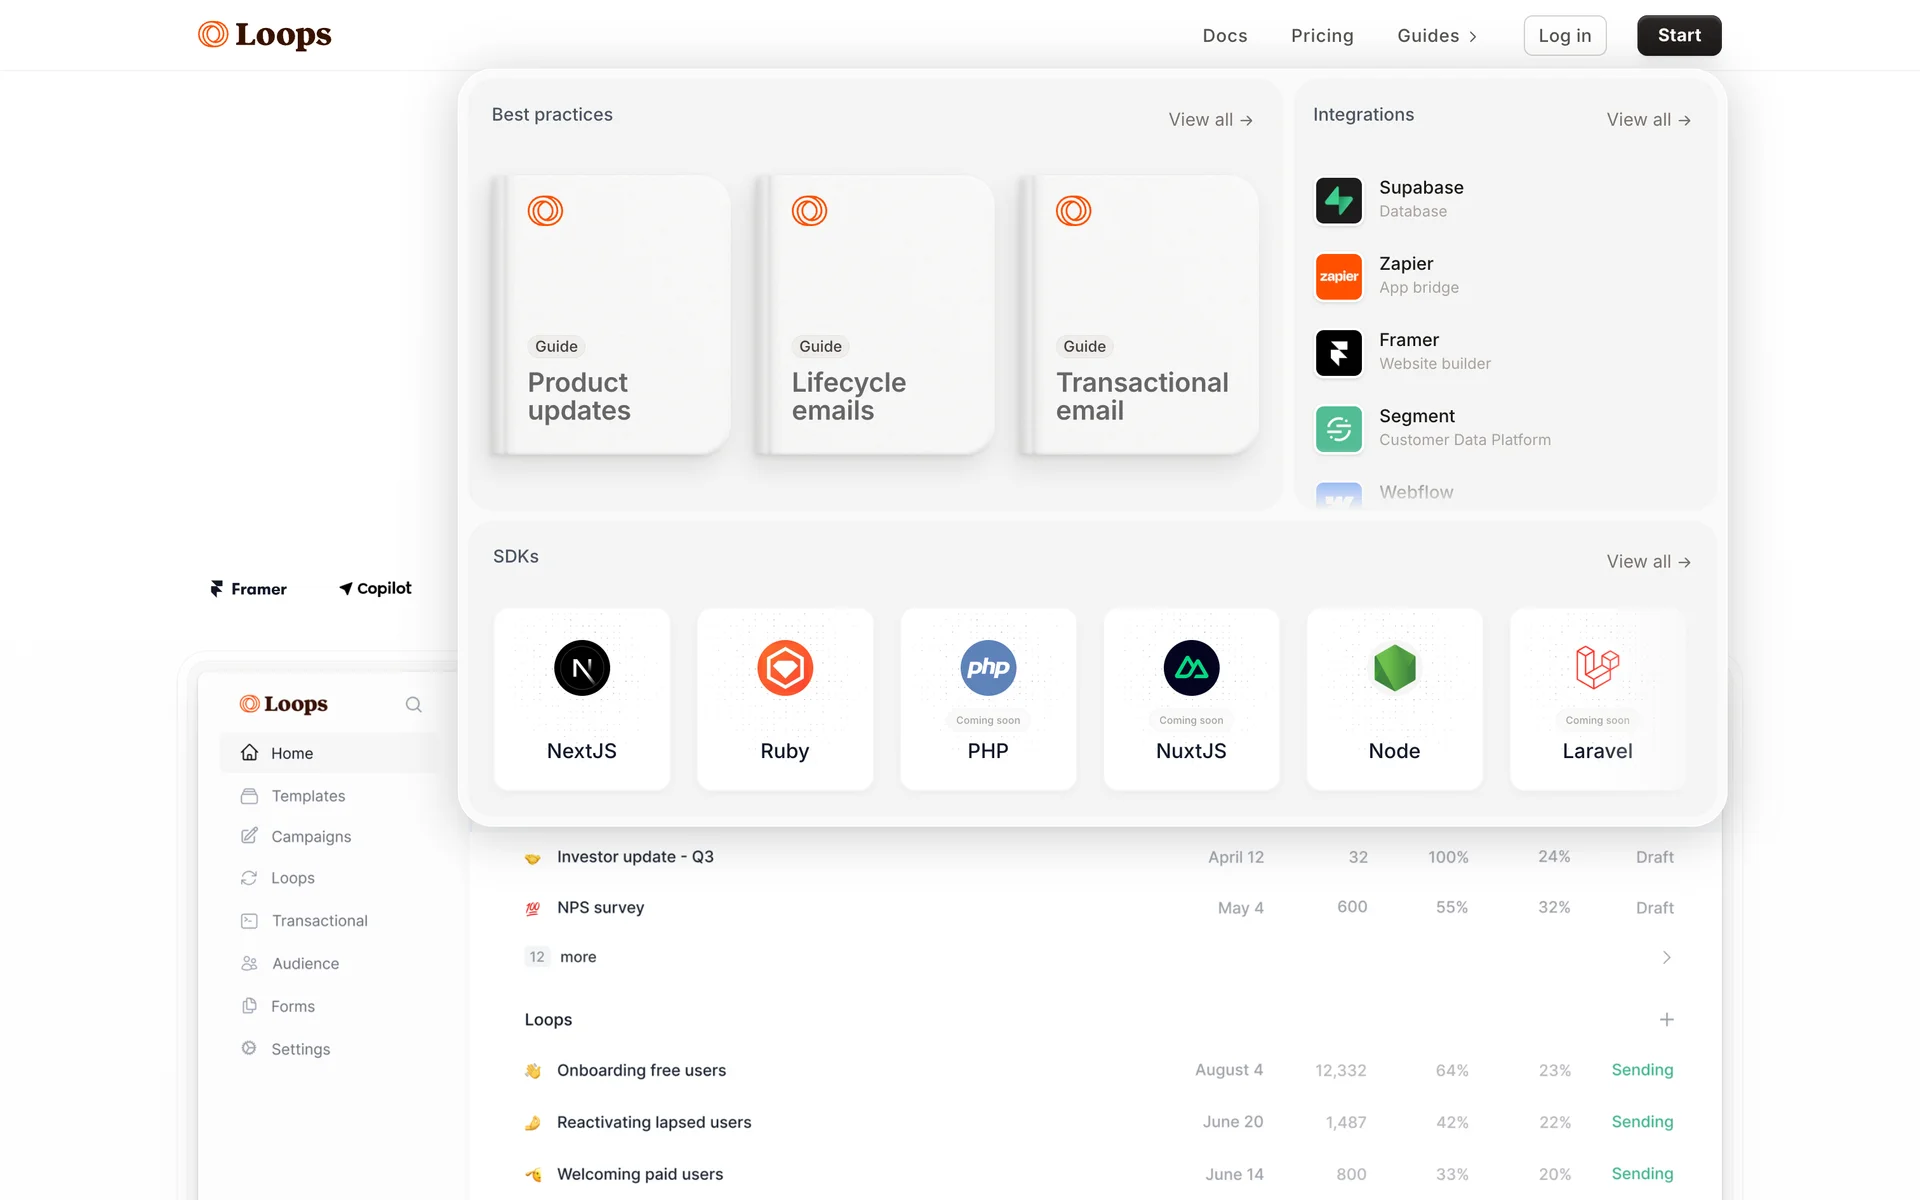1920x1200 pixels.
Task: Click the Loops logo in header
Action: [265, 35]
